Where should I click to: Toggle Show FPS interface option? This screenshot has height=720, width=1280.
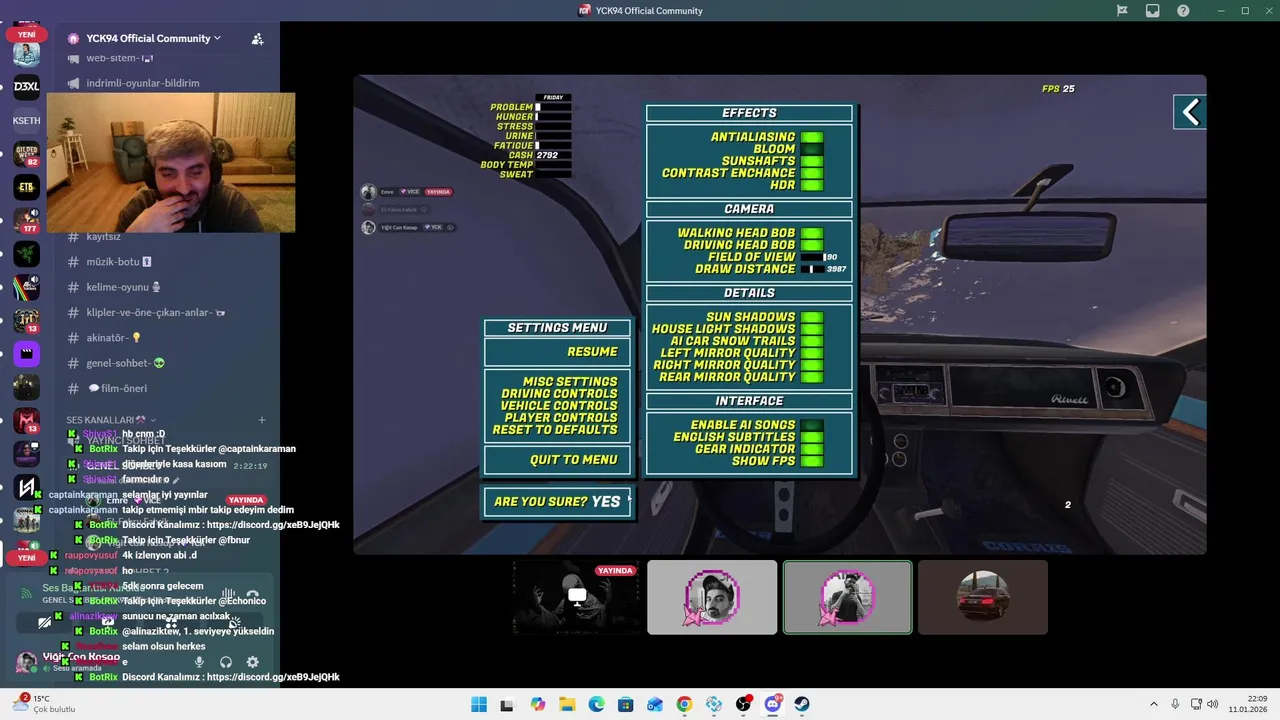pyautogui.click(x=811, y=461)
